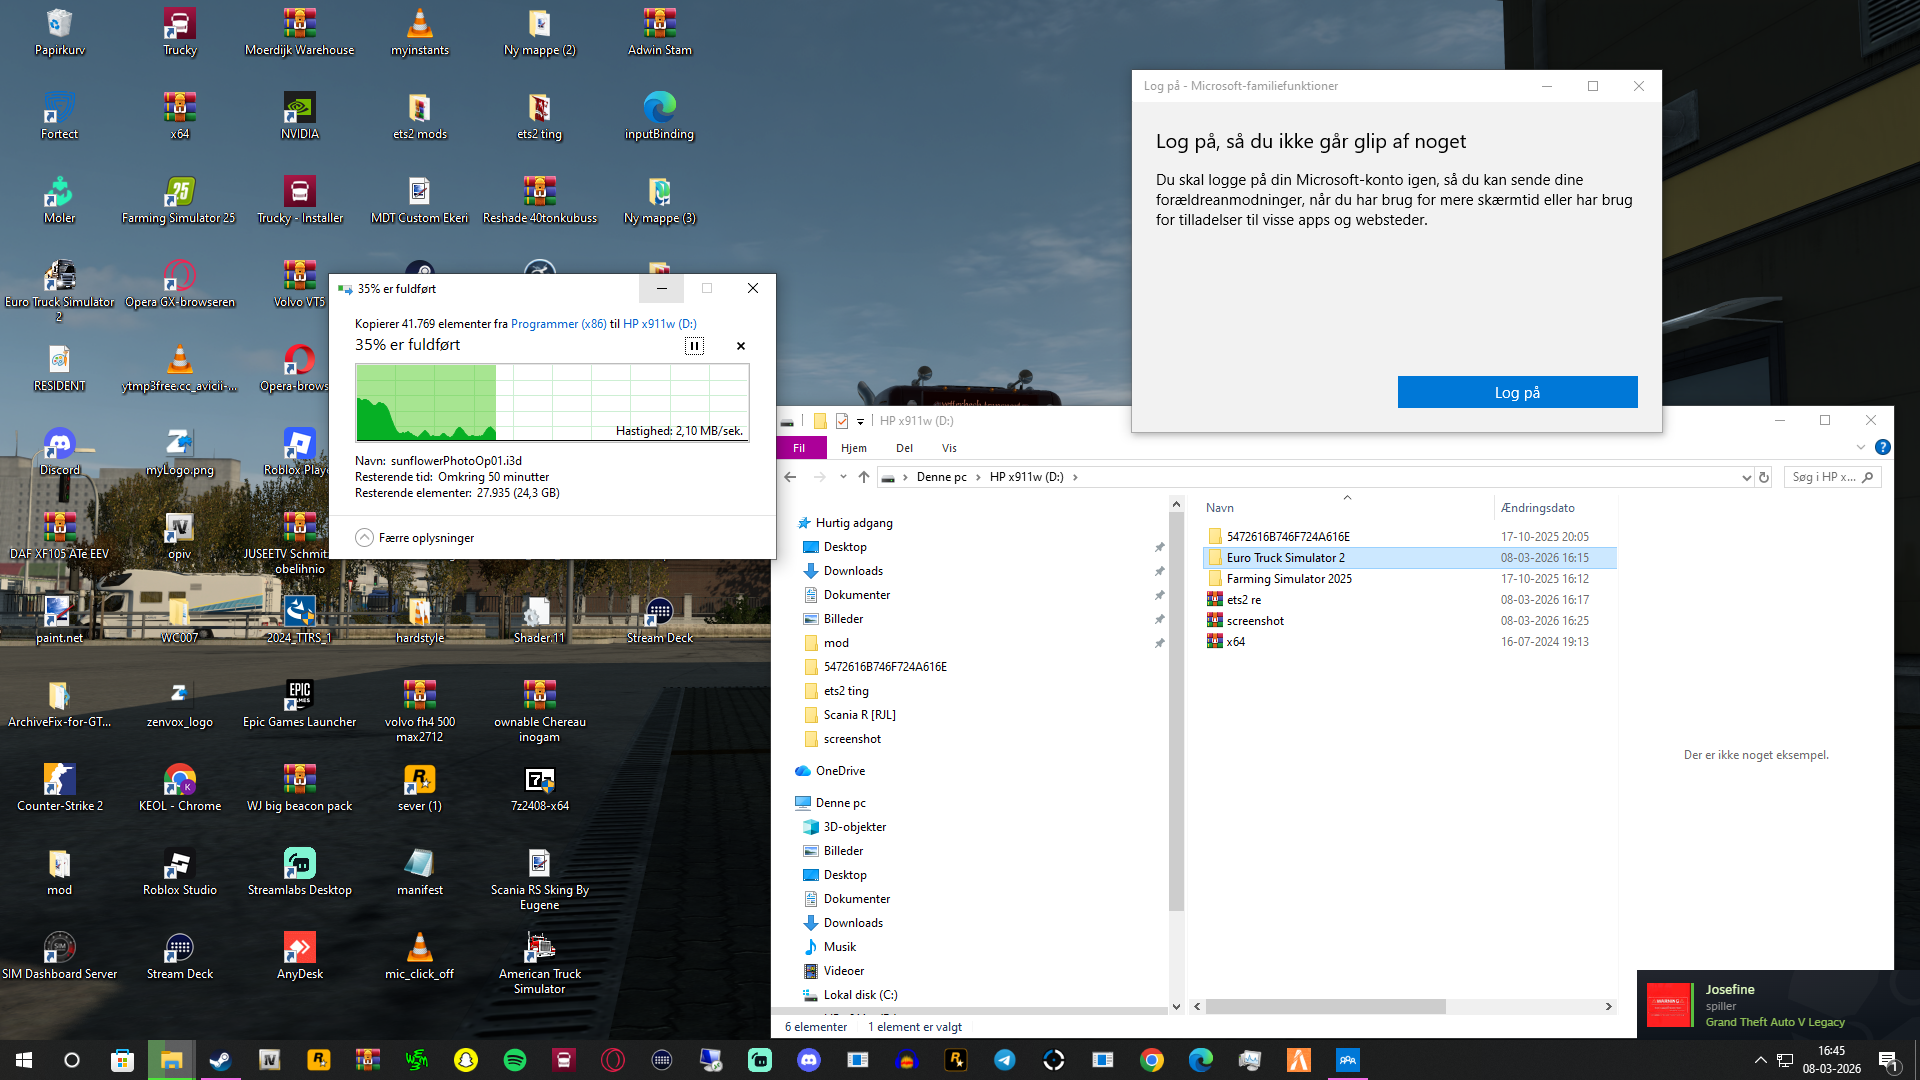Refresh the HP x911w folder view
Image resolution: width=1920 pixels, height=1080 pixels.
[1764, 477]
